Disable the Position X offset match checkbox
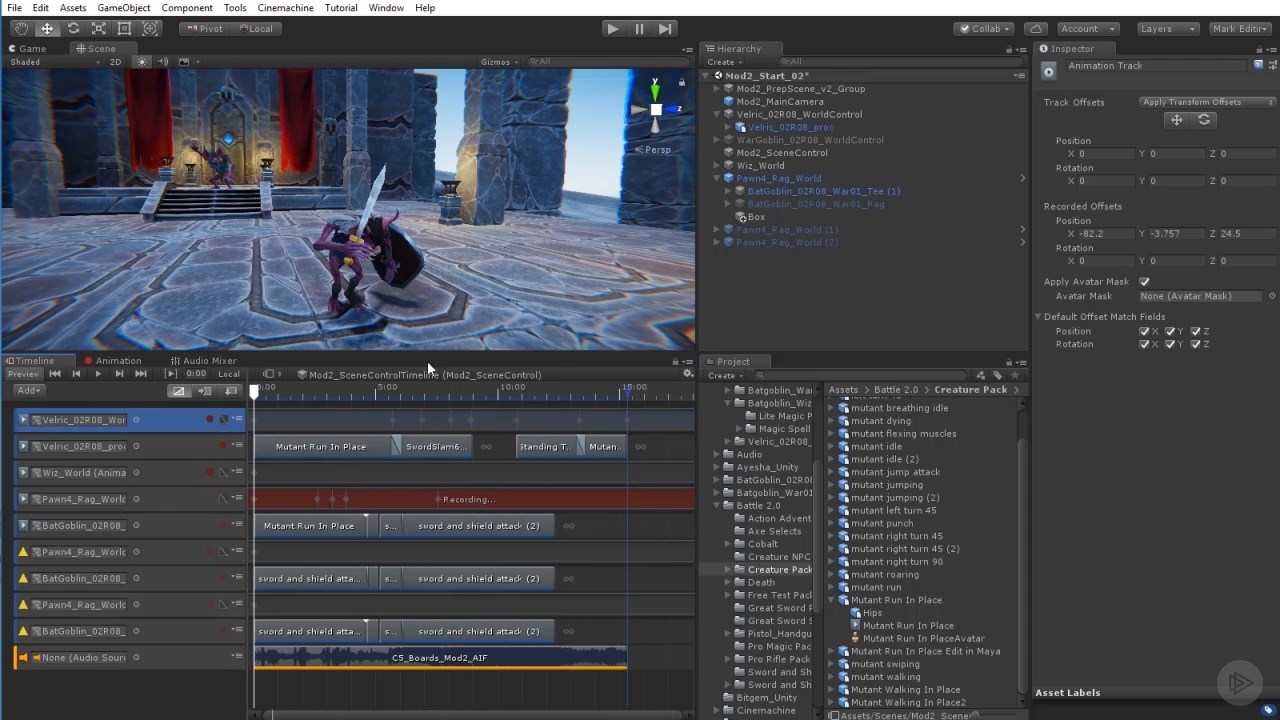Image resolution: width=1280 pixels, height=720 pixels. (1145, 331)
